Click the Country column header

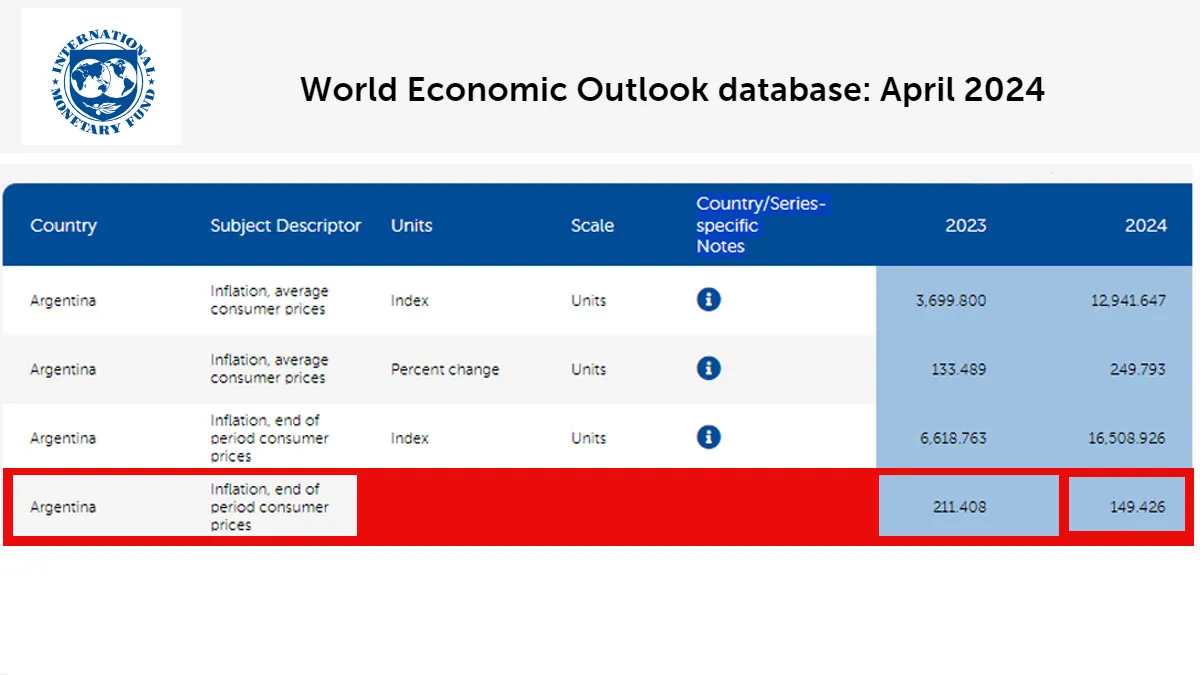click(63, 225)
